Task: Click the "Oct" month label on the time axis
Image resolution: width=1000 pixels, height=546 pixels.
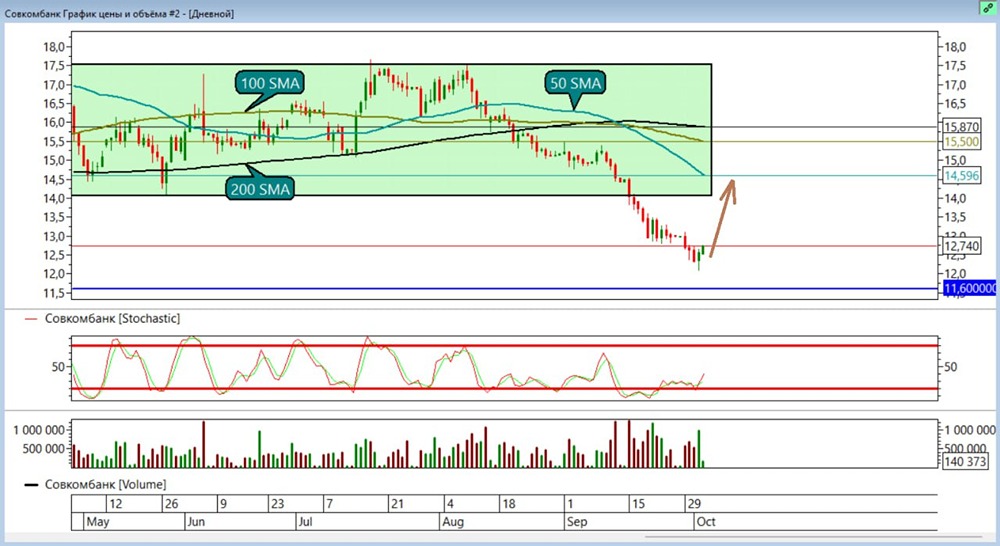Action: (706, 522)
